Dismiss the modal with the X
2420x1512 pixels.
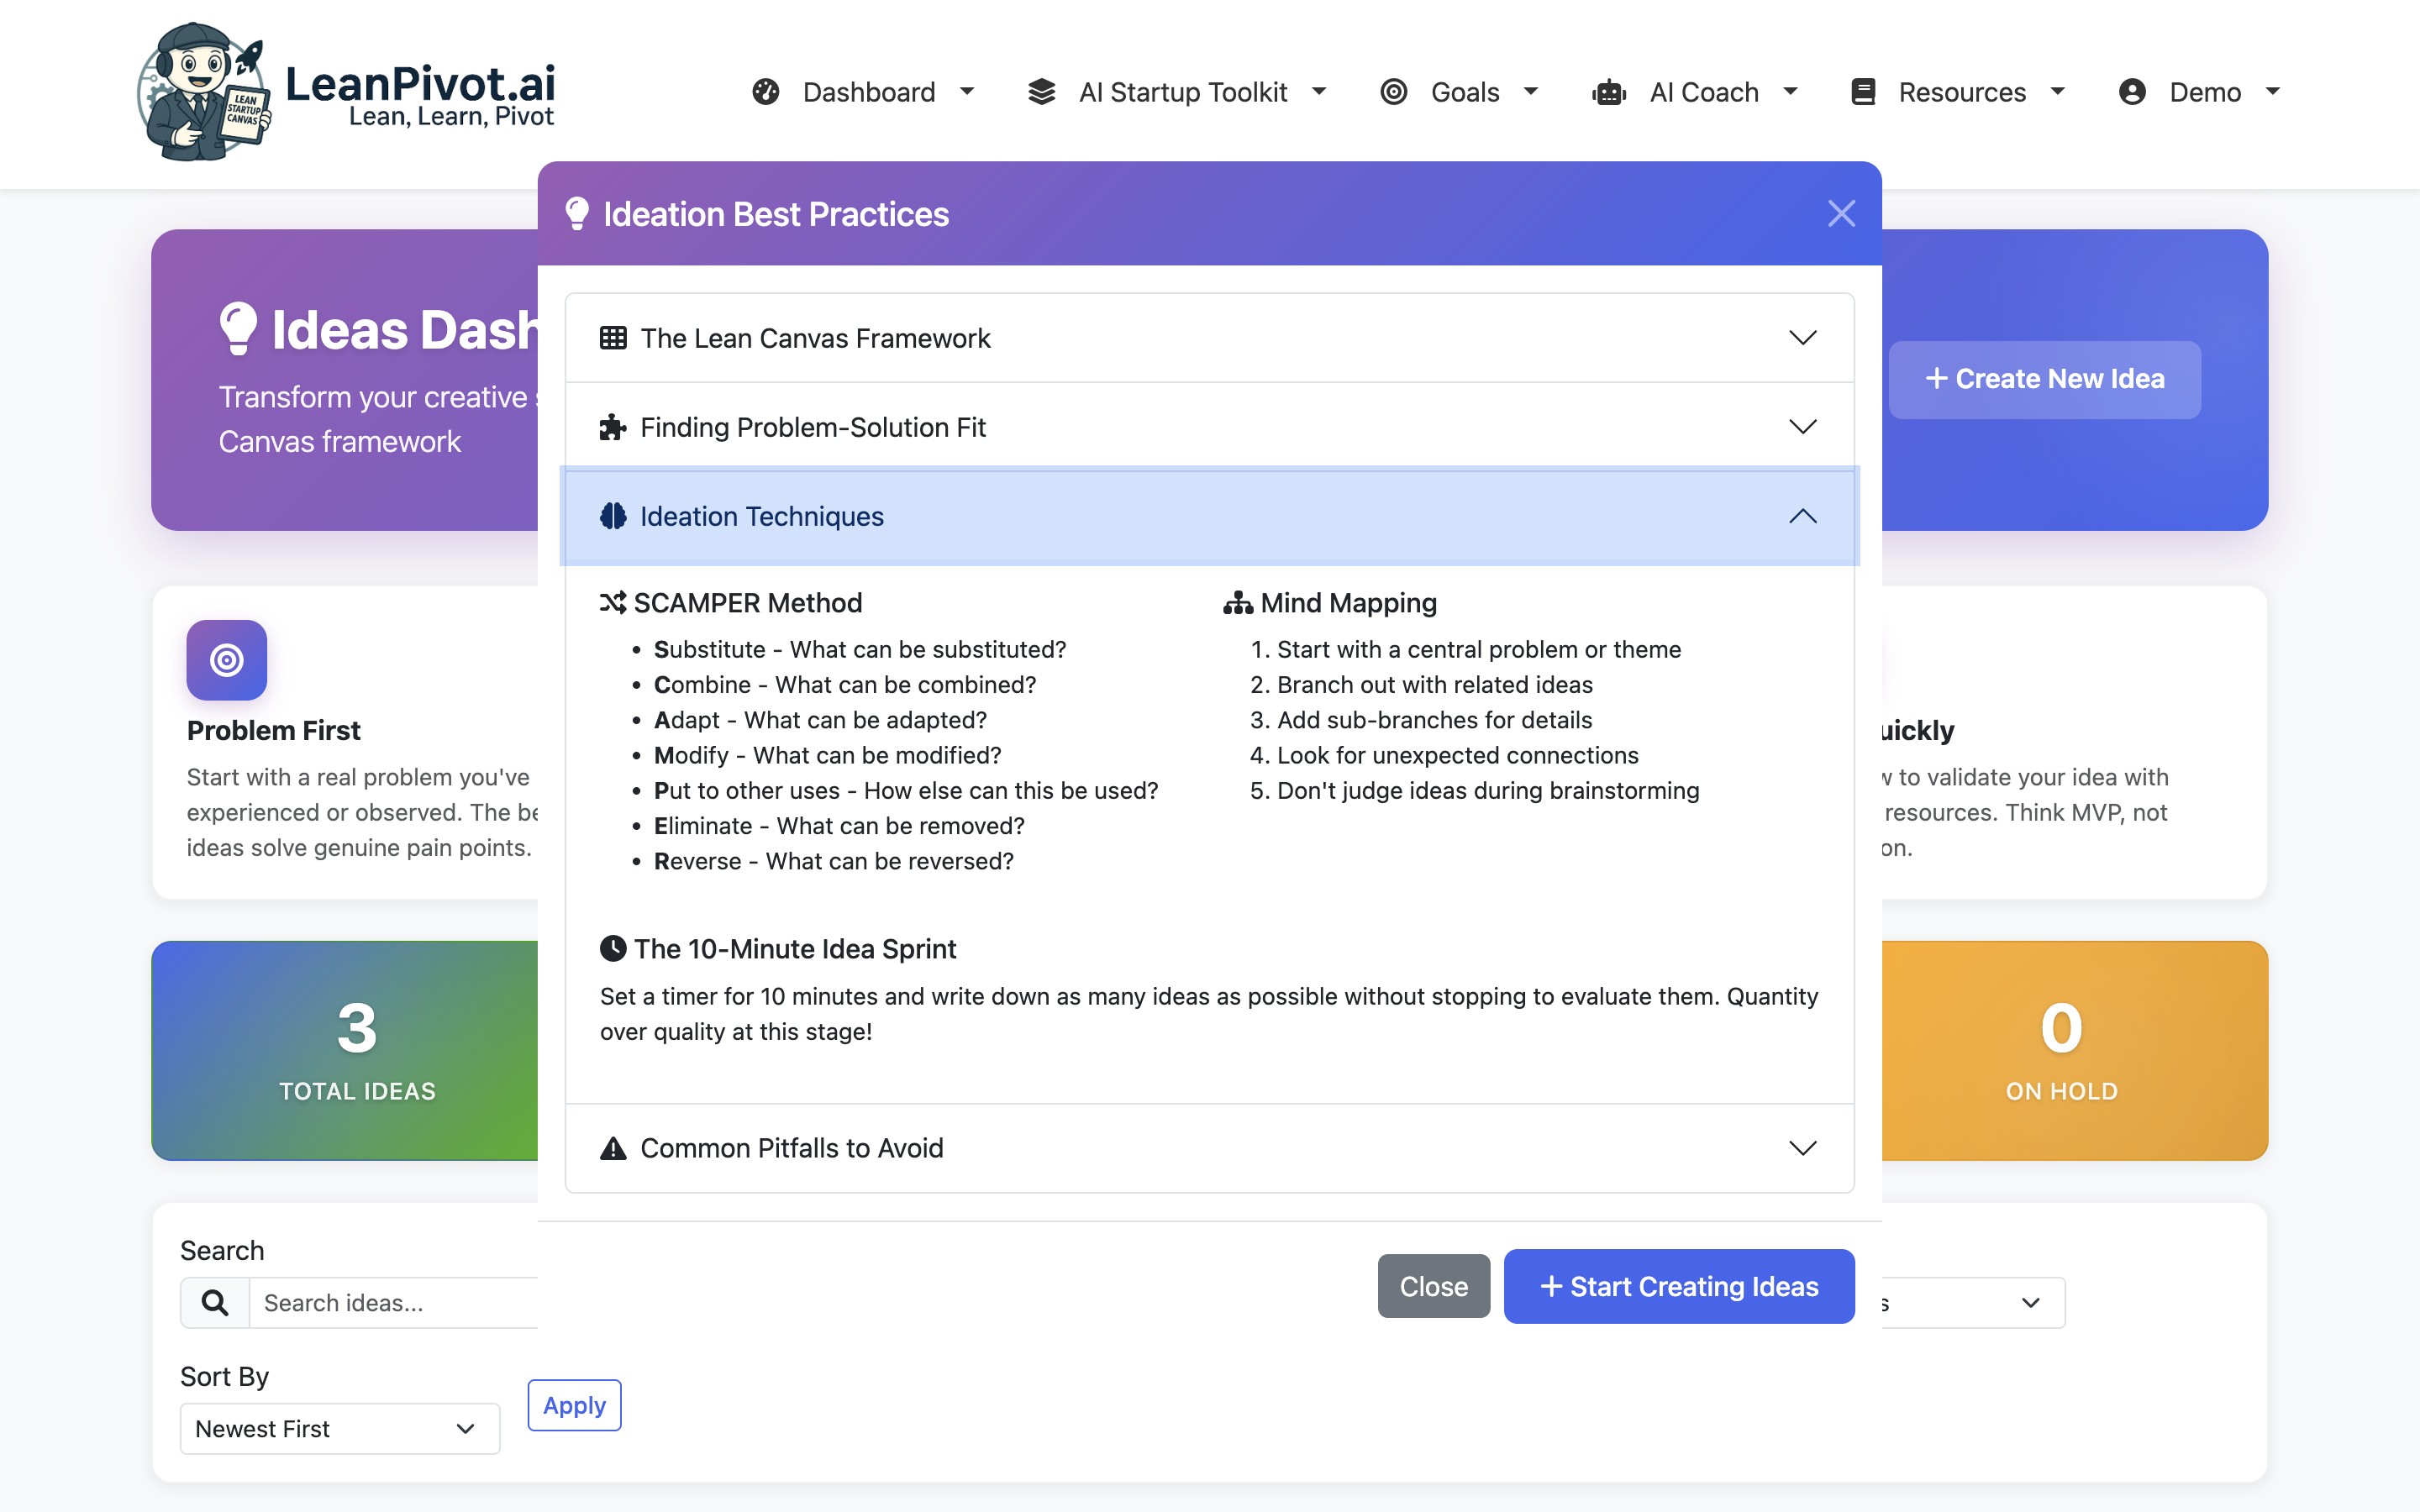point(1841,213)
